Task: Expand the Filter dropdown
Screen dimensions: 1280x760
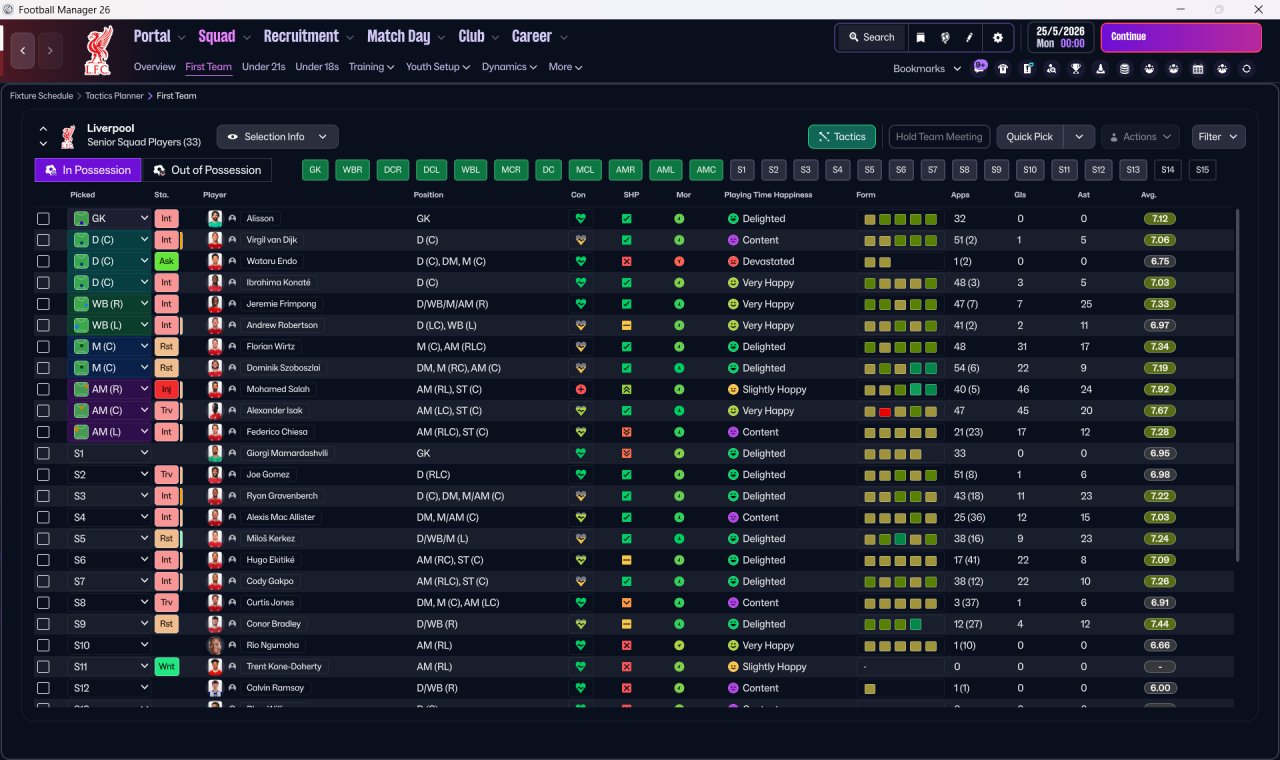Action: pos(1218,137)
